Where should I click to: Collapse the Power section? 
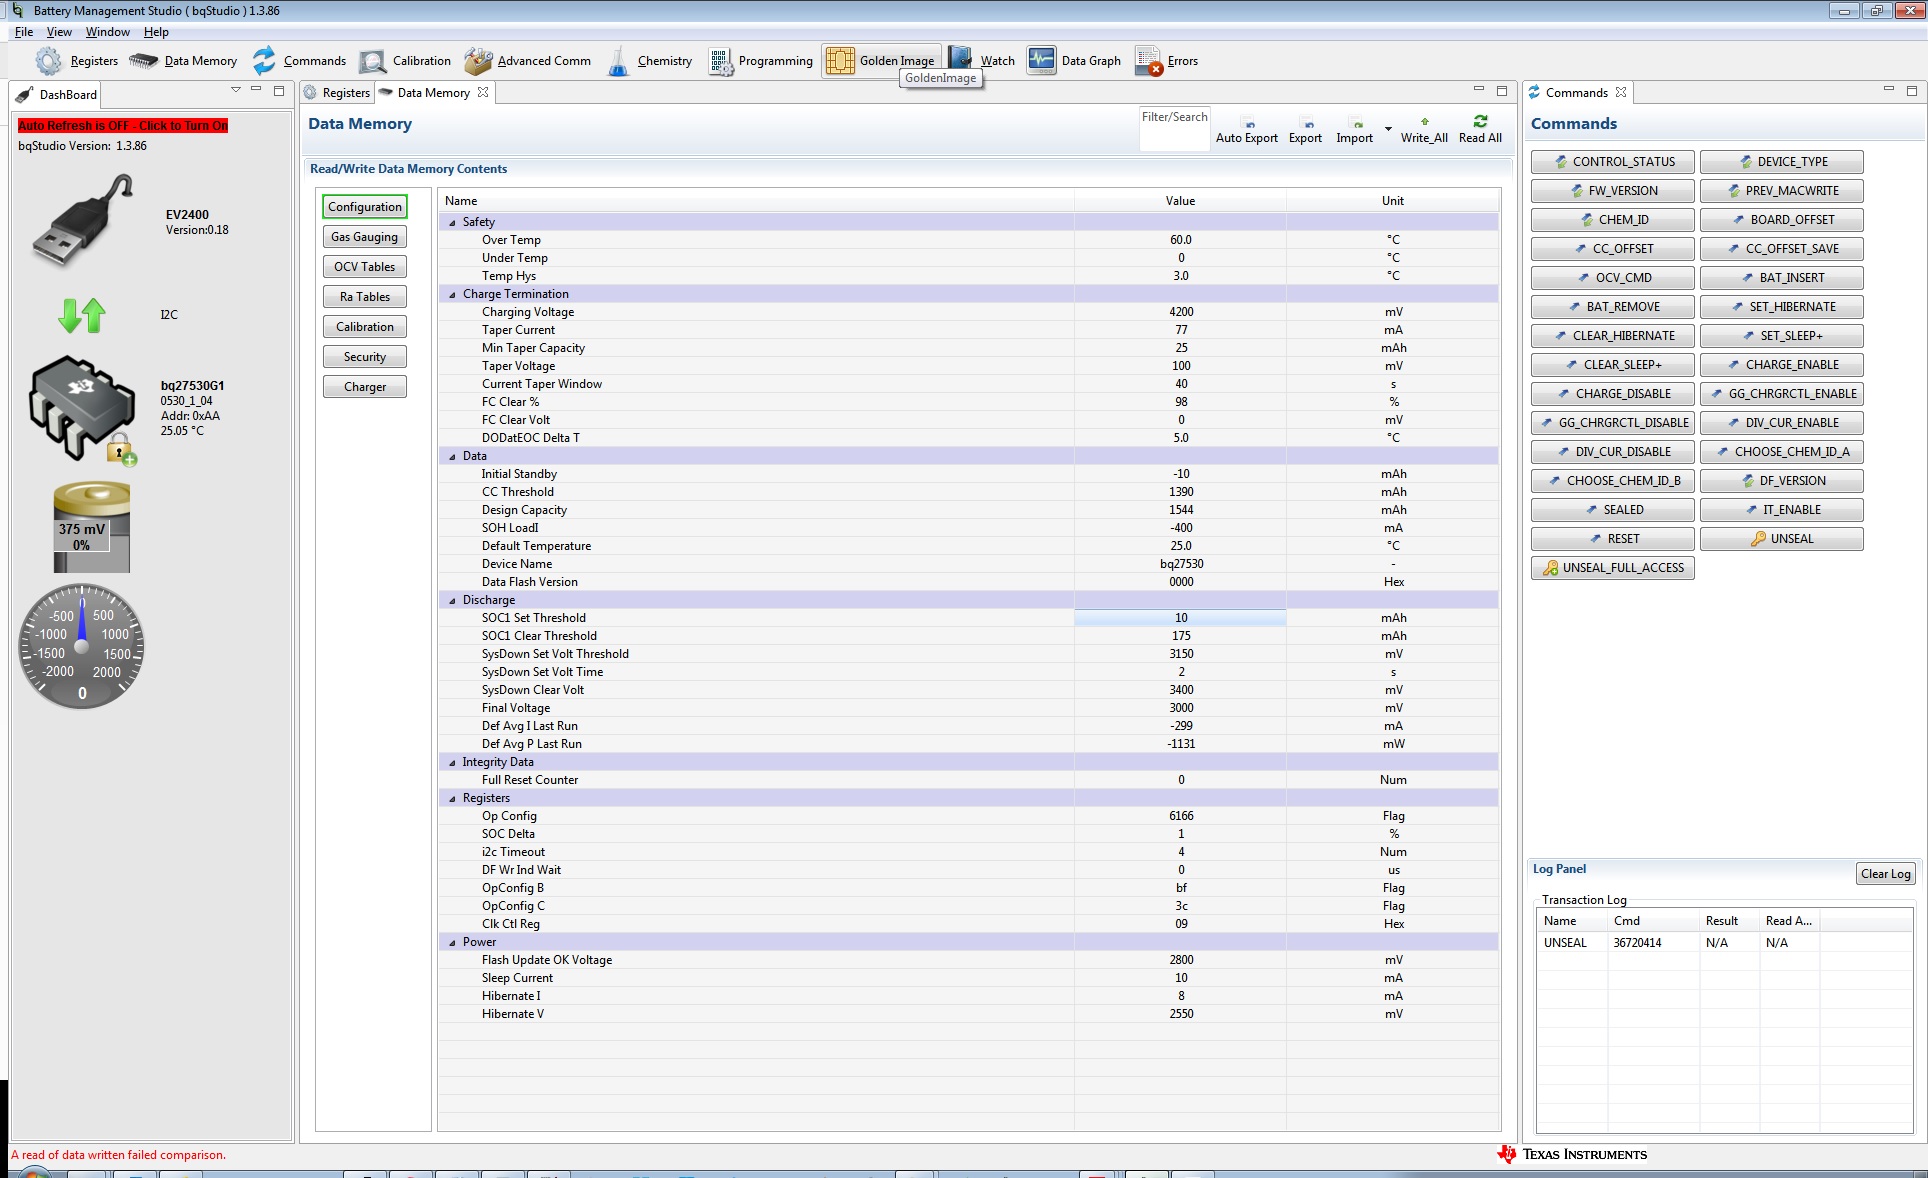(452, 943)
